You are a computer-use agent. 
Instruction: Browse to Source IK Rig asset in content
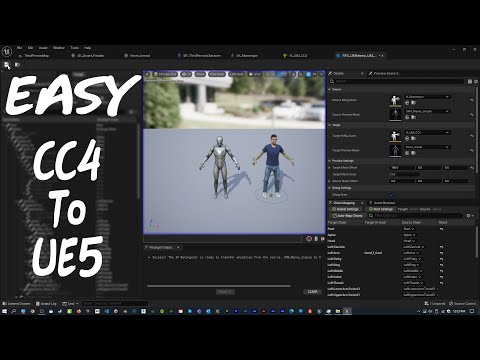coord(414,103)
